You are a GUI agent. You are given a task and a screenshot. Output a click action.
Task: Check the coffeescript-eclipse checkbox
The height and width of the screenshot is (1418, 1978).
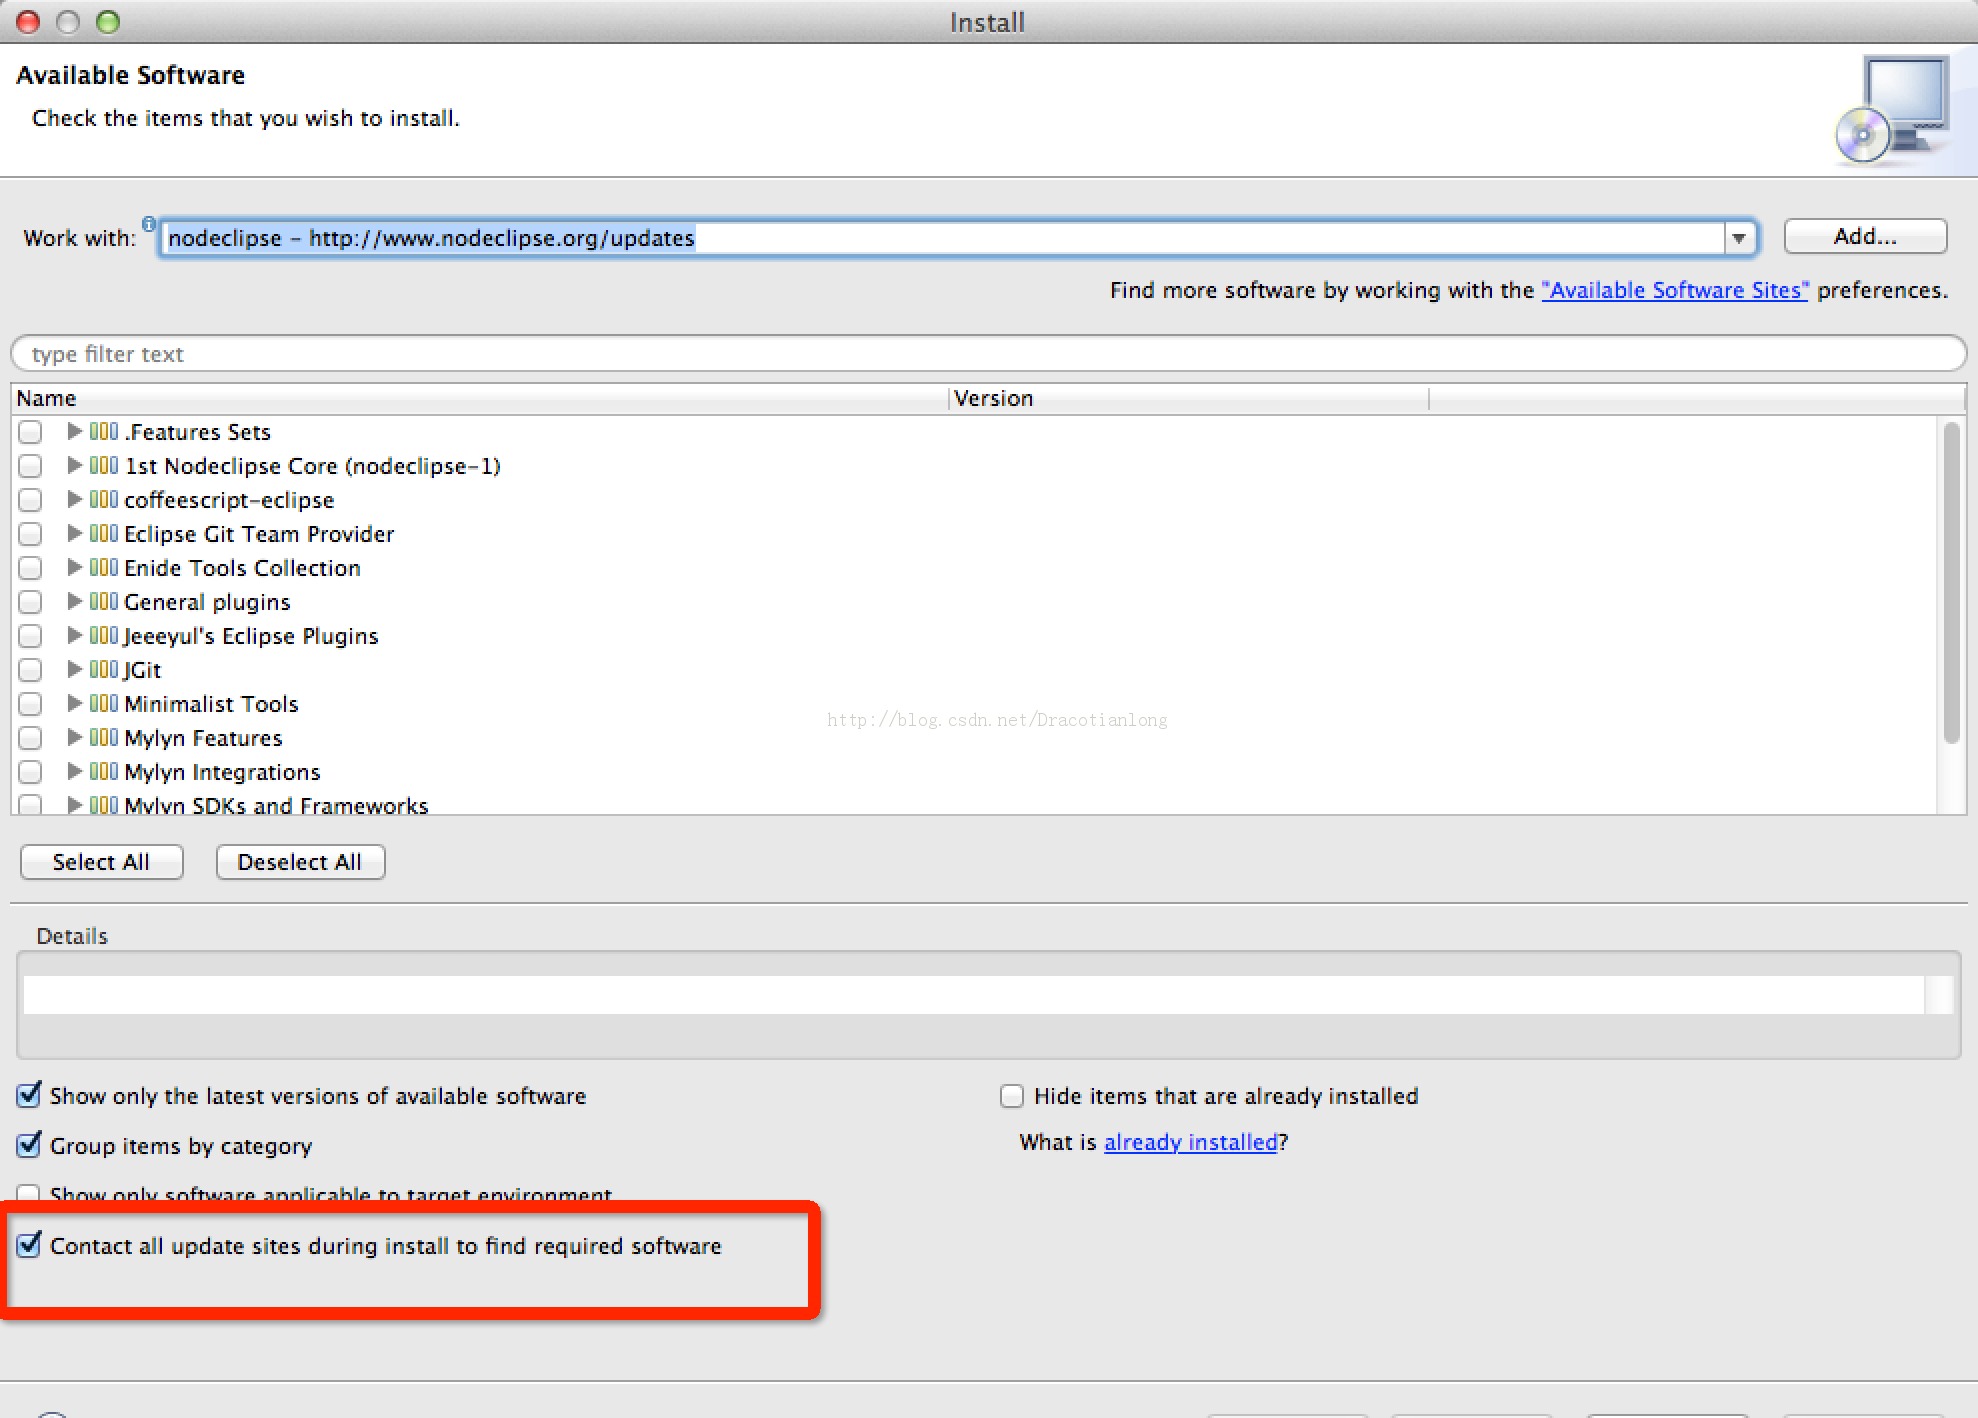tap(30, 500)
